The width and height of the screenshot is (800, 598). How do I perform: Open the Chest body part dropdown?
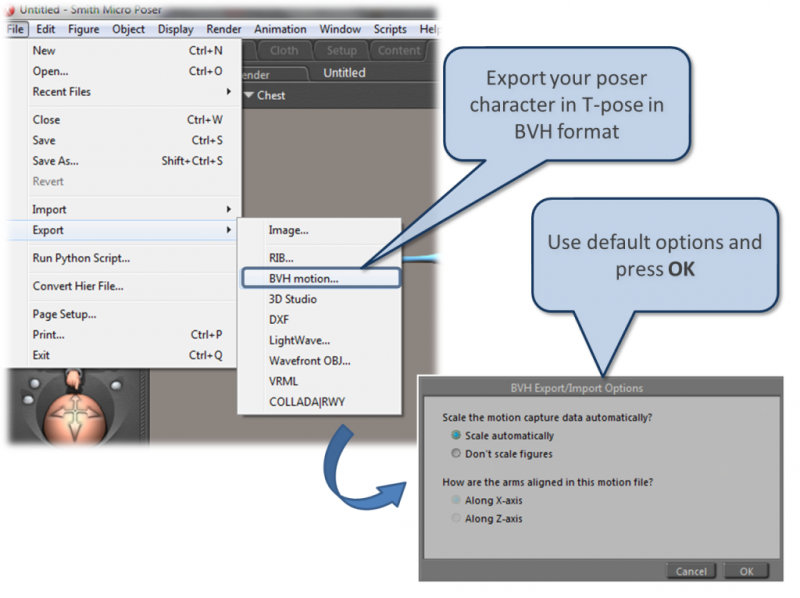click(265, 95)
